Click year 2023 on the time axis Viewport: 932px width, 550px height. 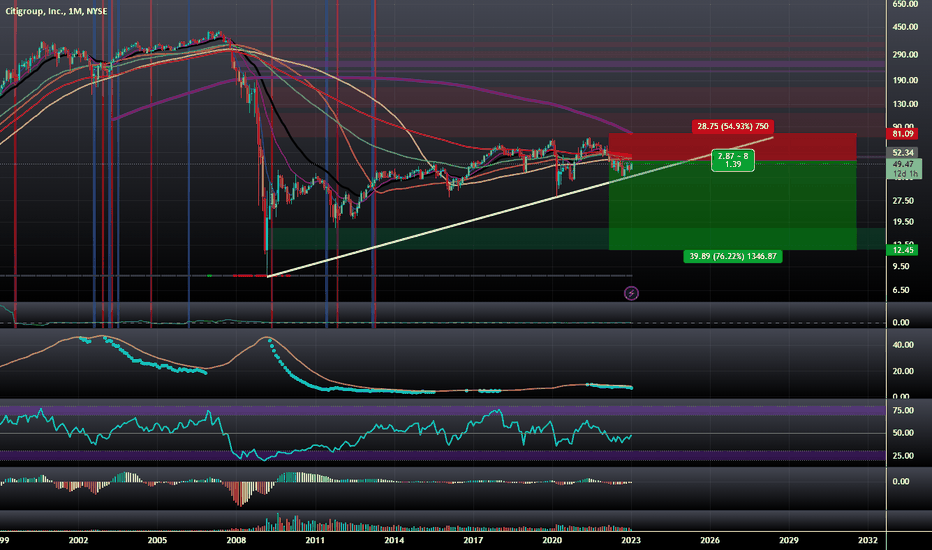click(x=631, y=540)
